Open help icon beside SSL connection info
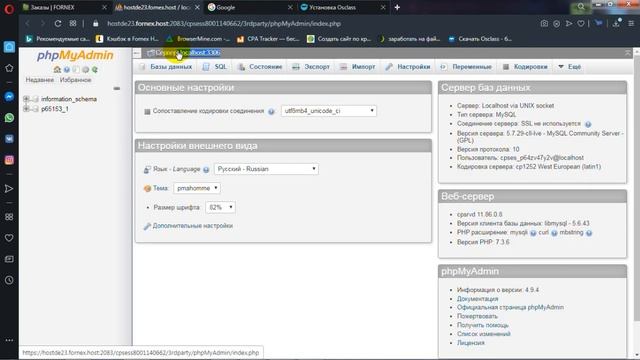The width and height of the screenshot is (640, 360). (588, 124)
